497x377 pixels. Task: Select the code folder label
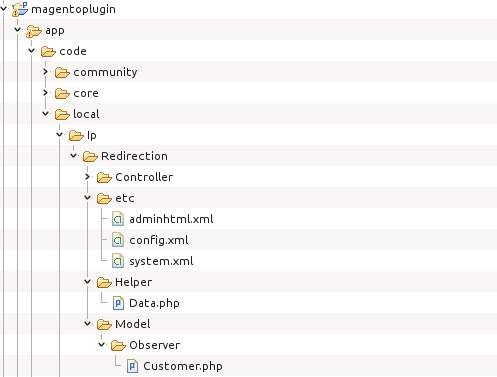pyautogui.click(x=73, y=51)
